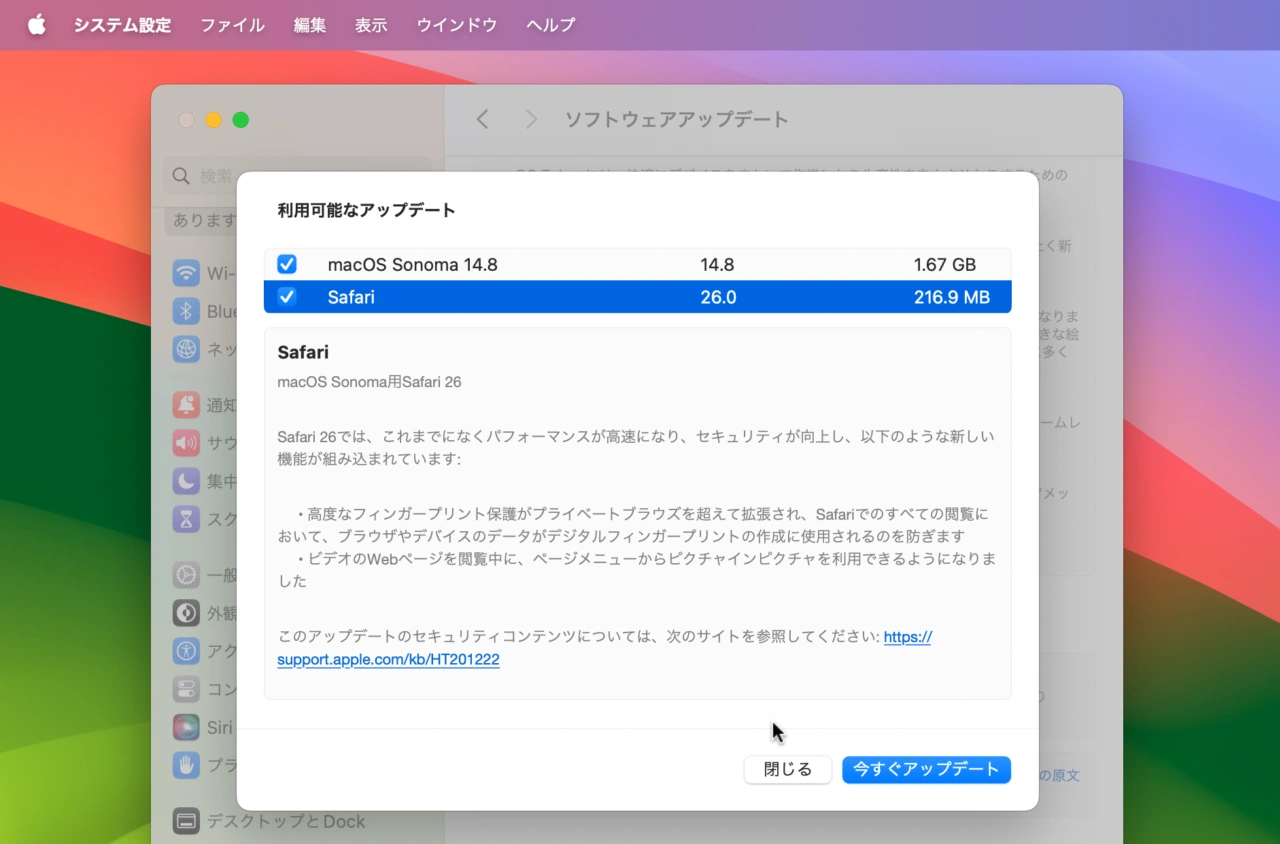Uncheck the macOS Sonoma 14.8 update
The image size is (1280, 844).
click(287, 263)
